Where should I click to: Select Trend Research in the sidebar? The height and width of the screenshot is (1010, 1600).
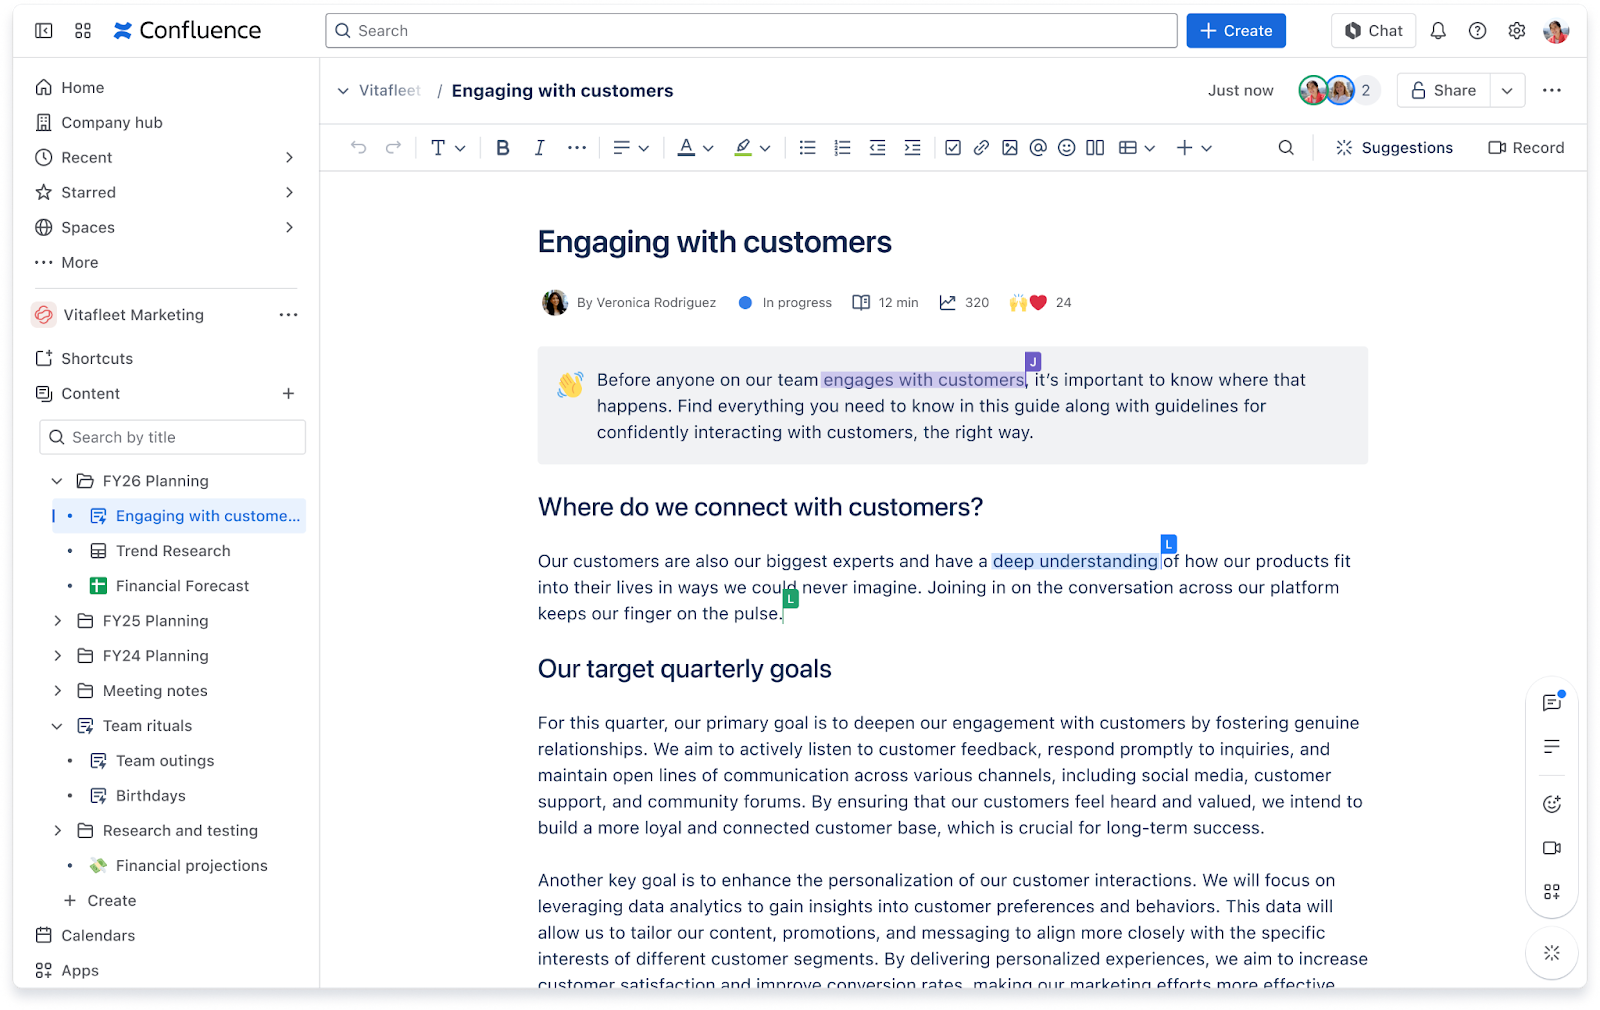tap(173, 550)
